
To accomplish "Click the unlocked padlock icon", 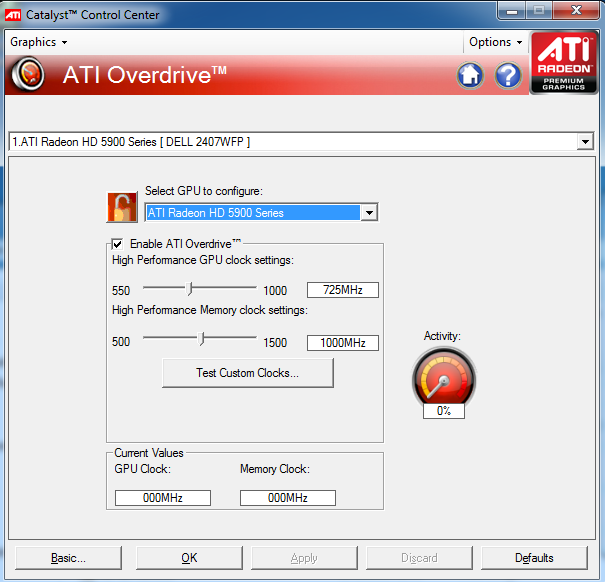I will [122, 207].
